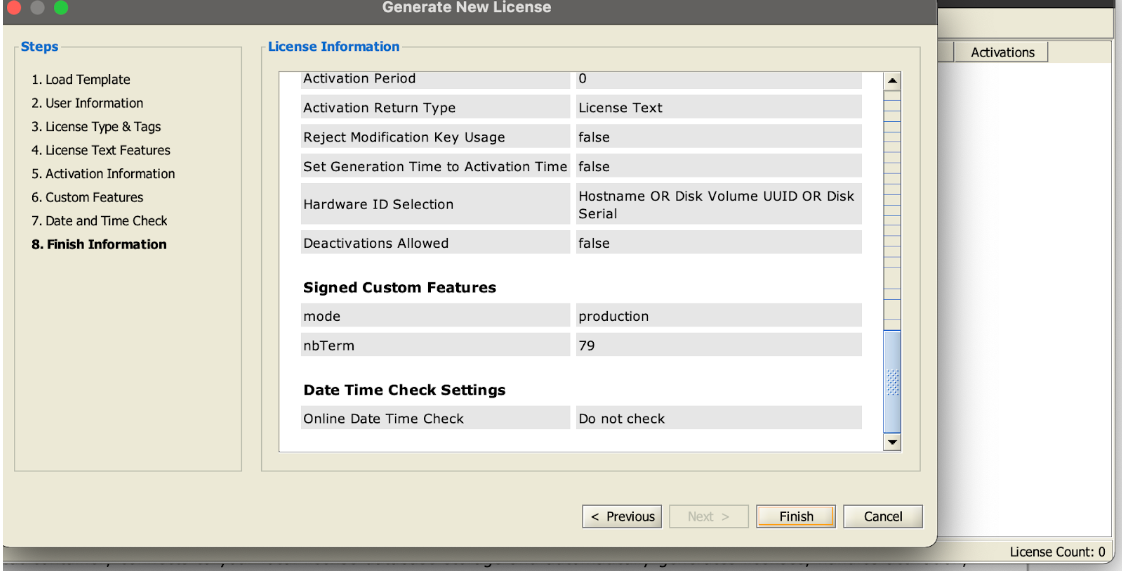Click the mode value 'production'
1122x572 pixels.
click(718, 316)
